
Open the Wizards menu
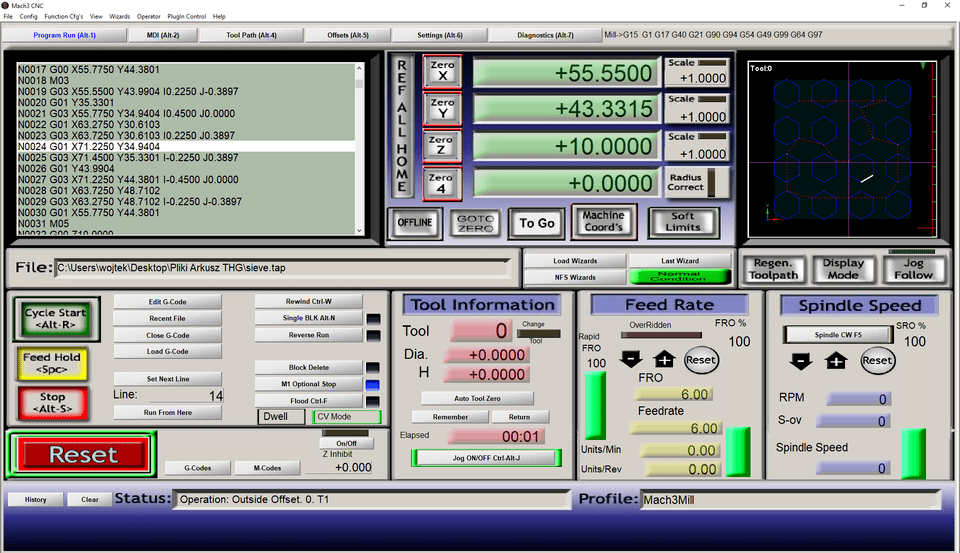[x=119, y=17]
